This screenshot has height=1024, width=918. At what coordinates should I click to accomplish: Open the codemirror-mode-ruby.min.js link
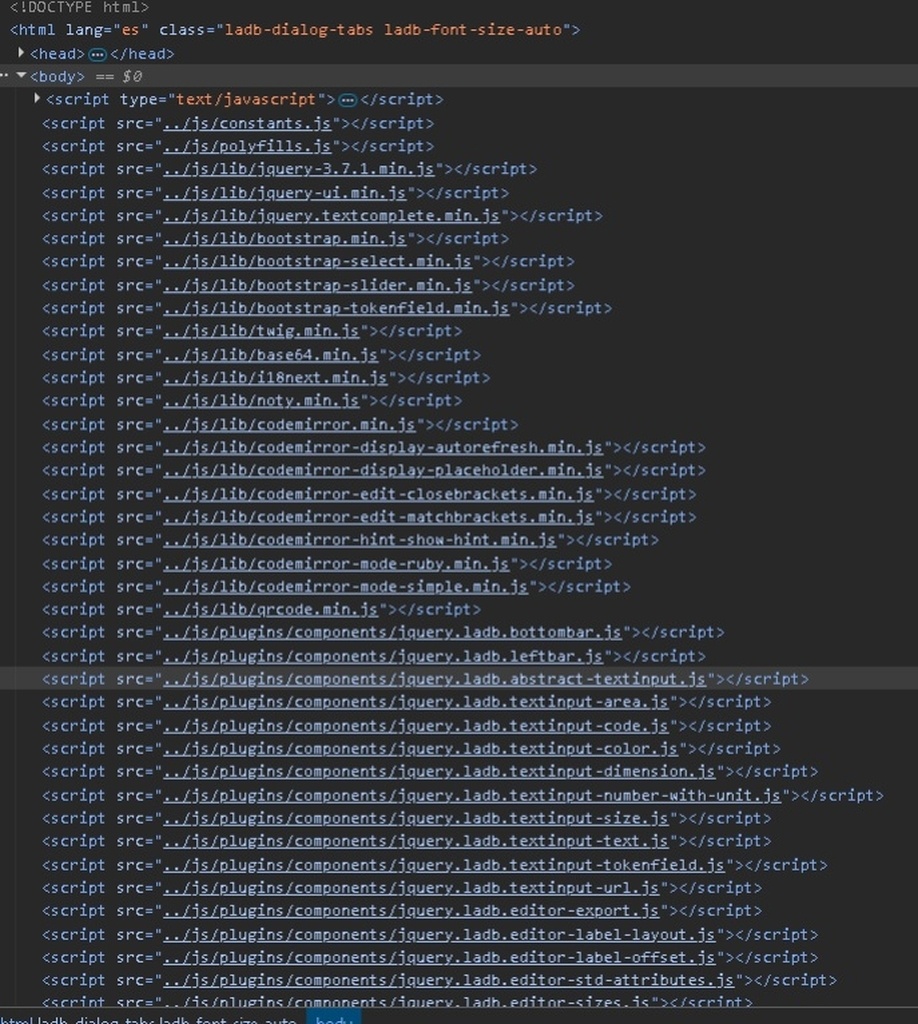click(336, 563)
